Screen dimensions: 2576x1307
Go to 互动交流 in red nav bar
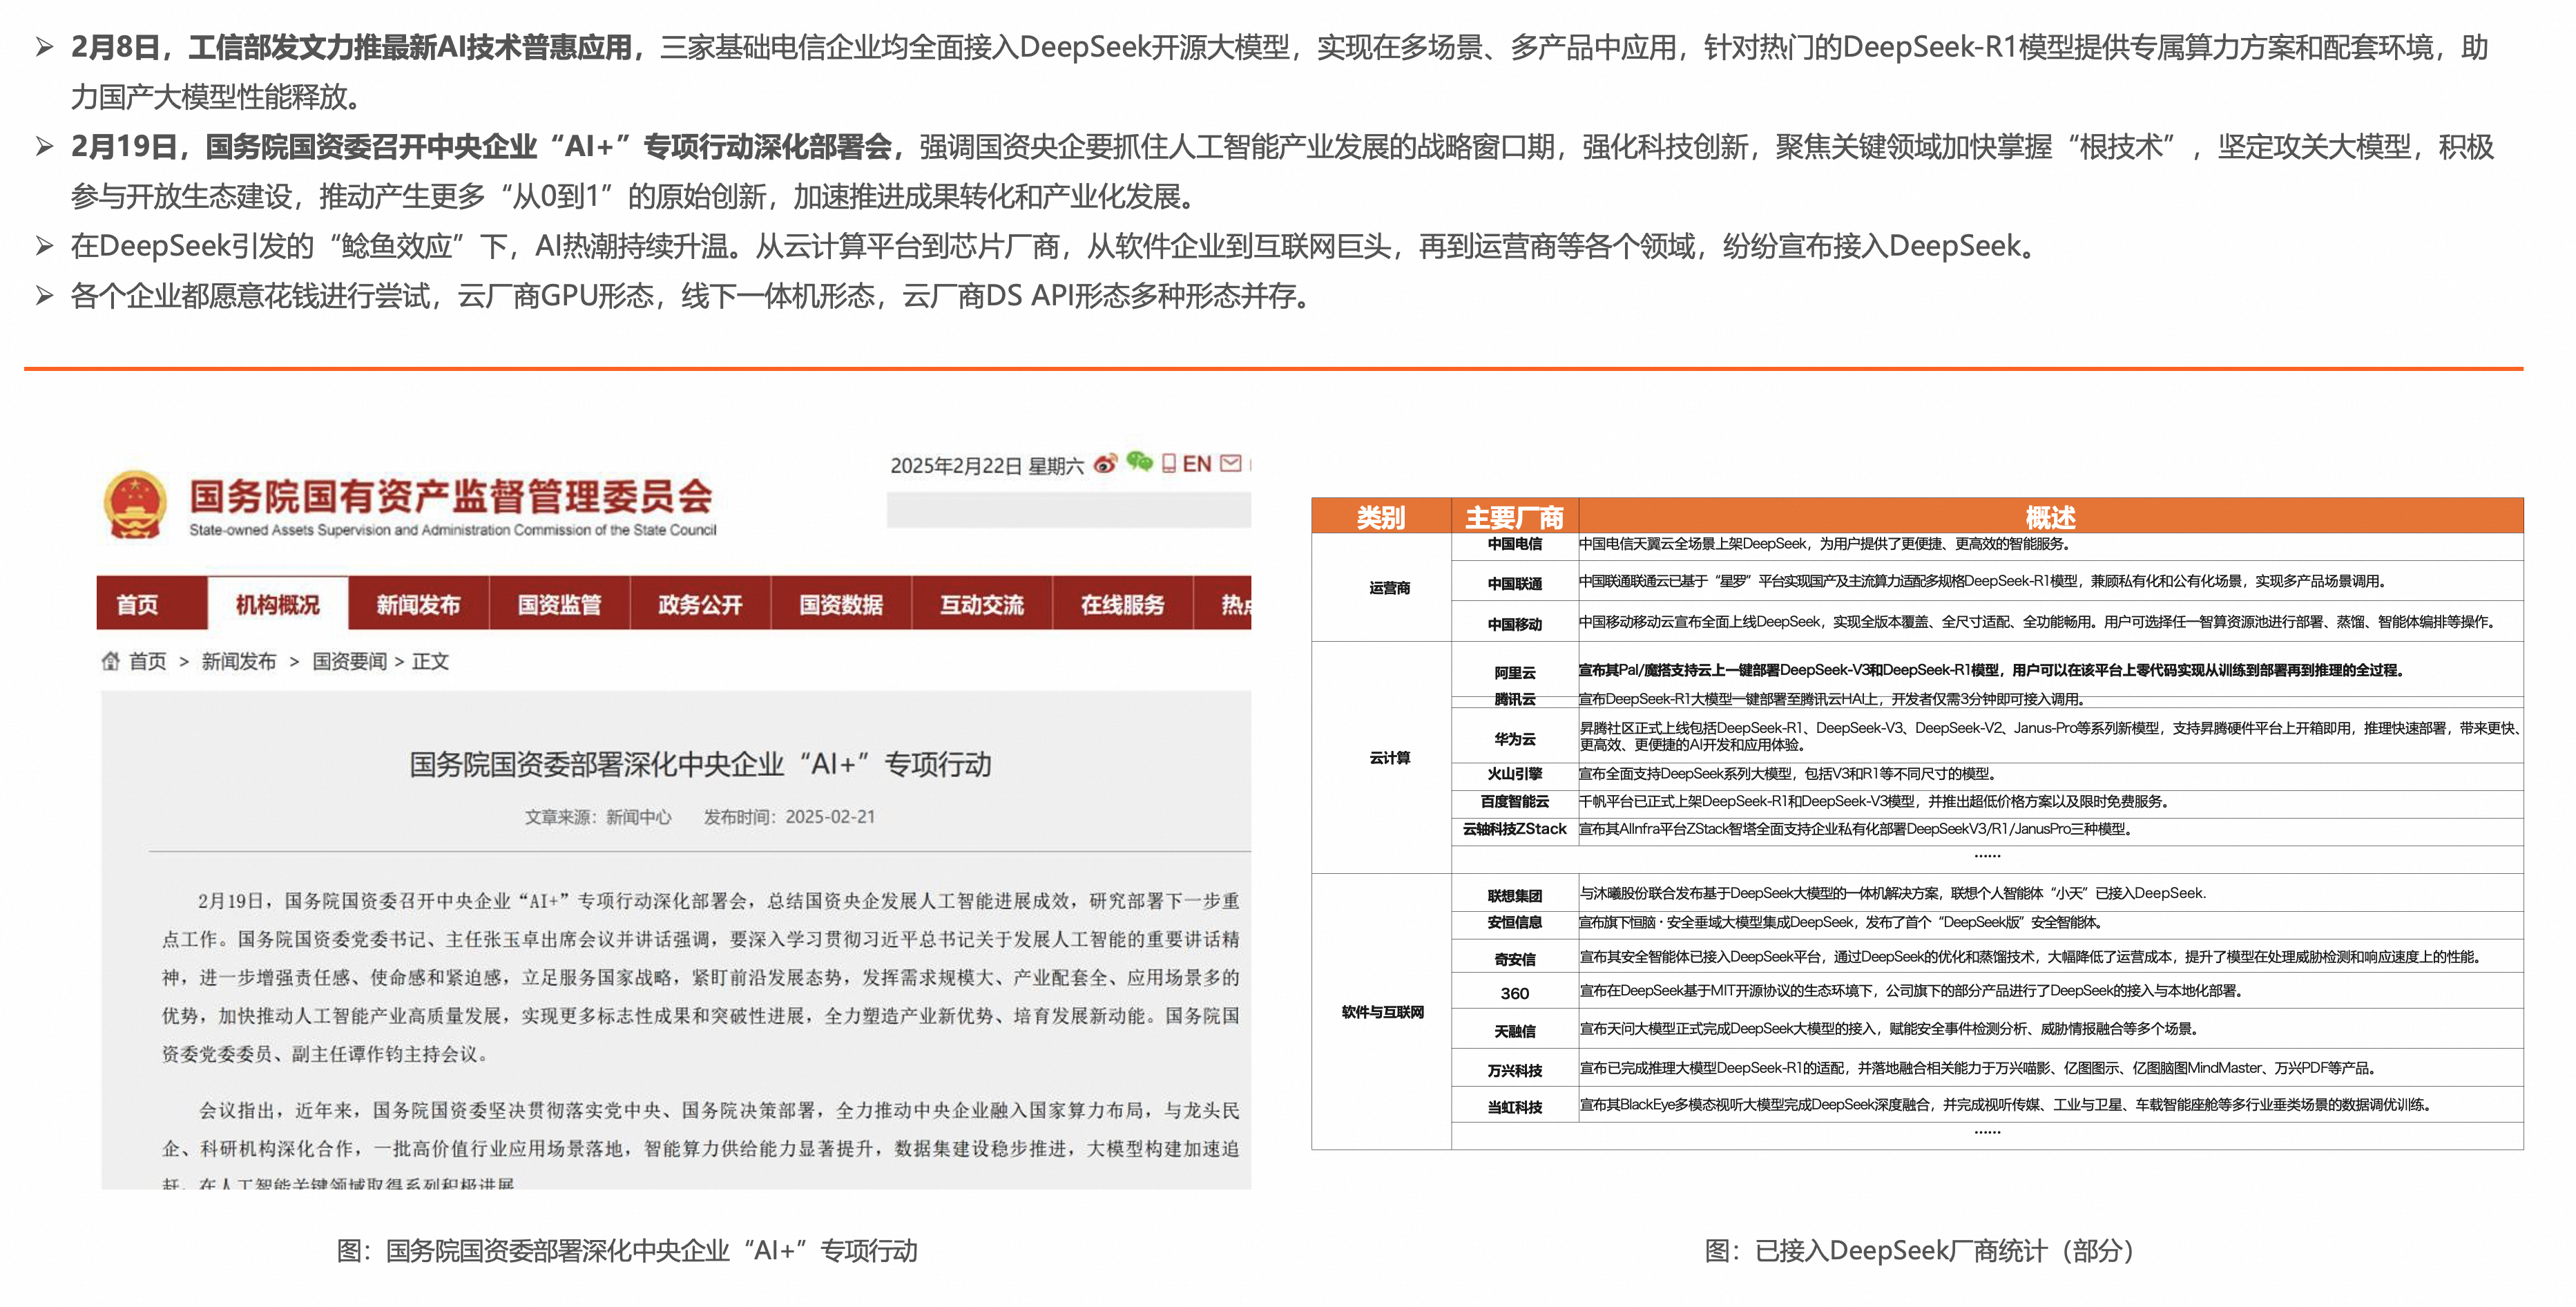[x=982, y=605]
